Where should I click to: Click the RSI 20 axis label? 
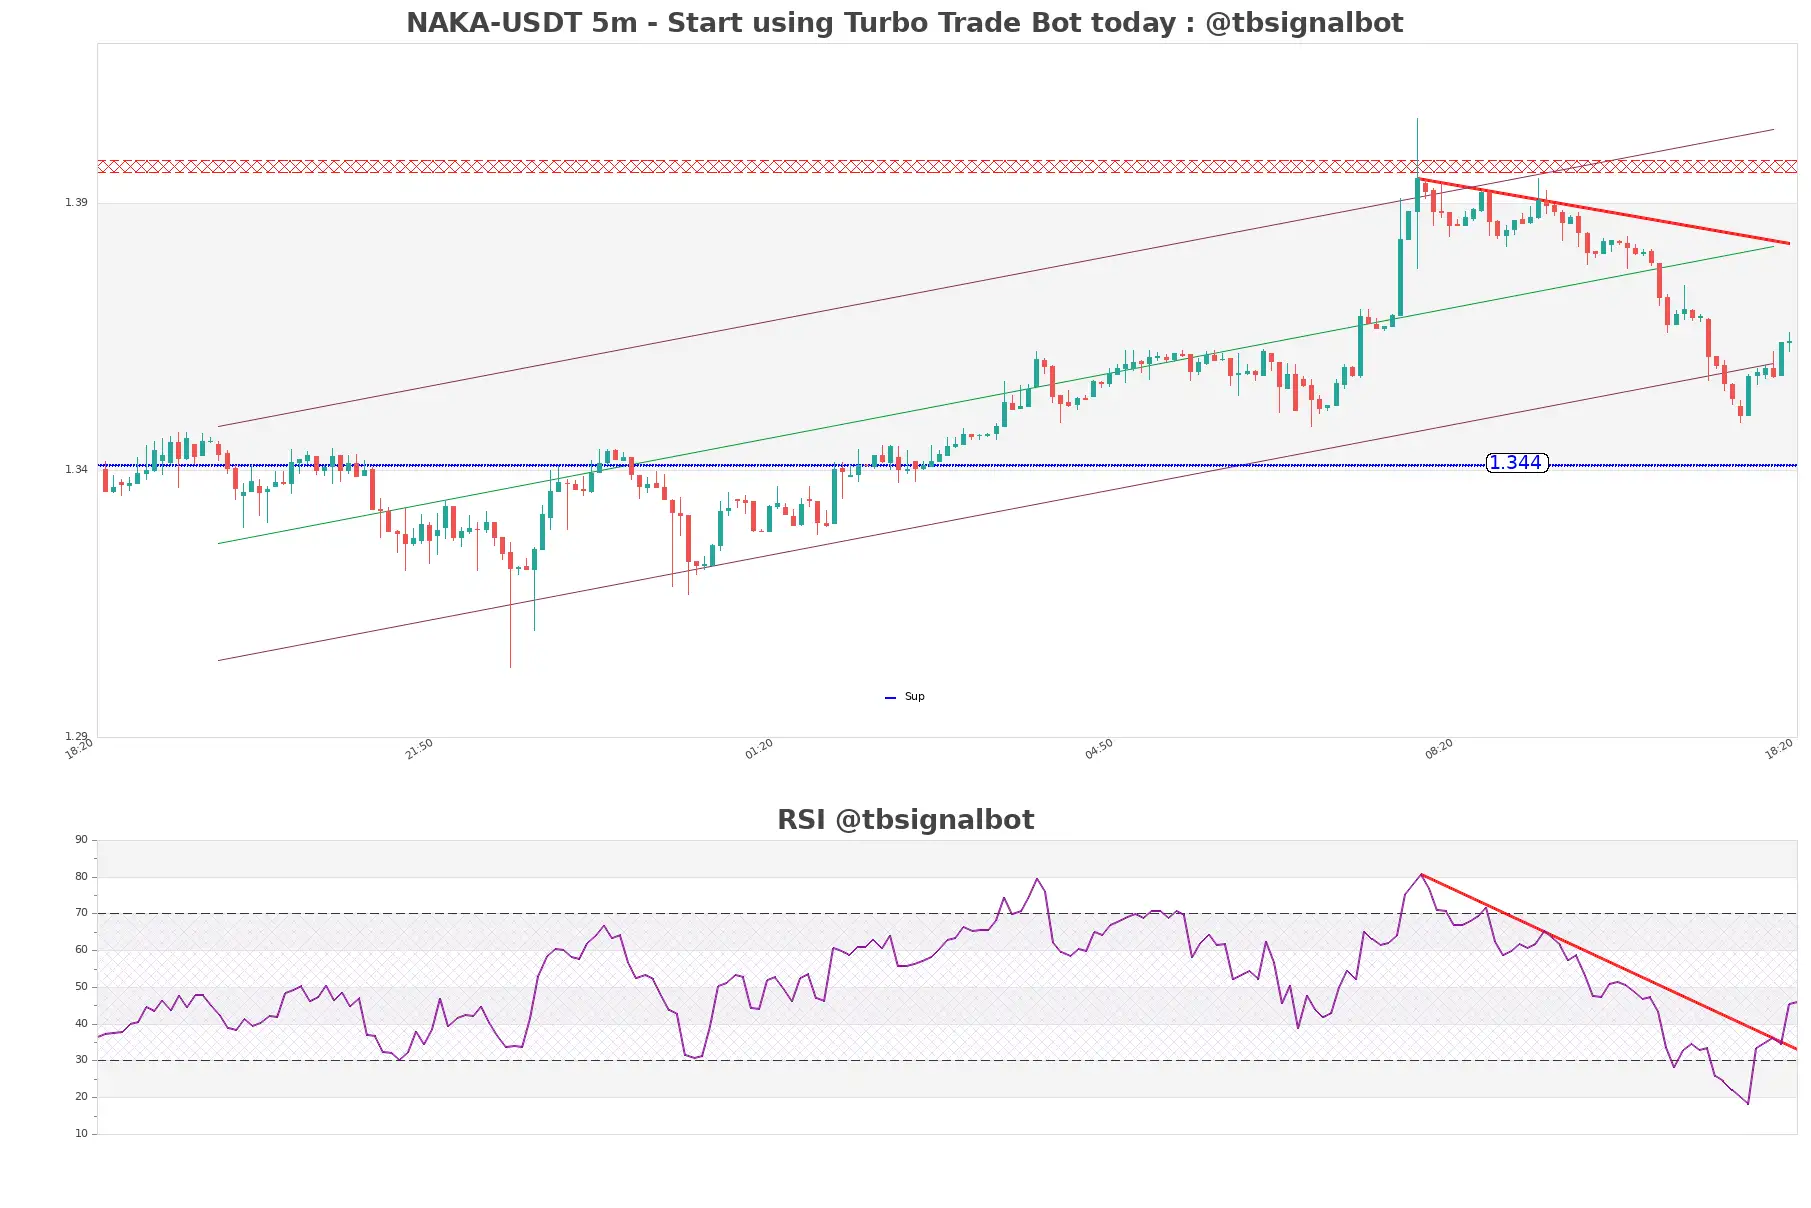[x=81, y=1097]
